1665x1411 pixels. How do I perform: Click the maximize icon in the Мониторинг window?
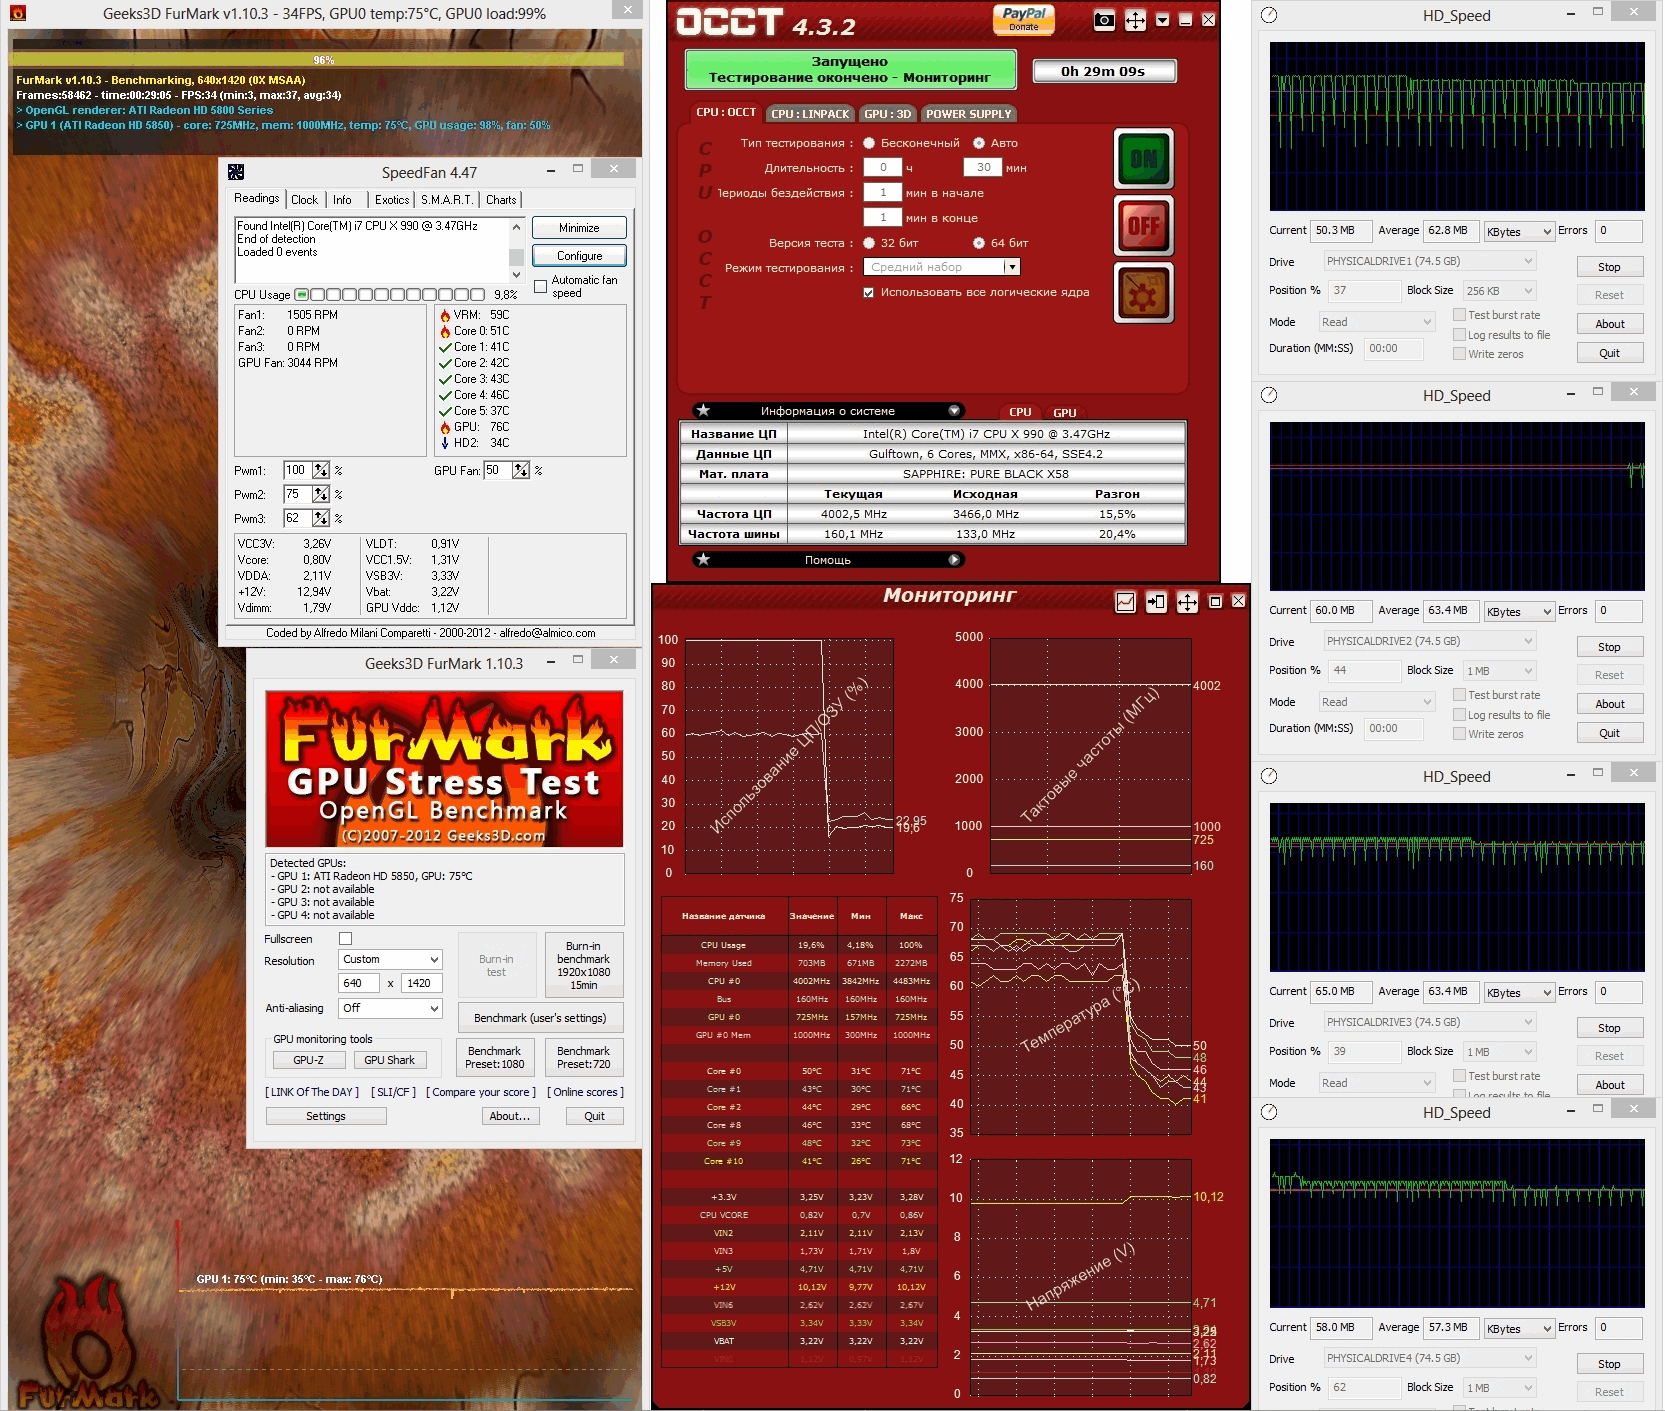(1215, 602)
